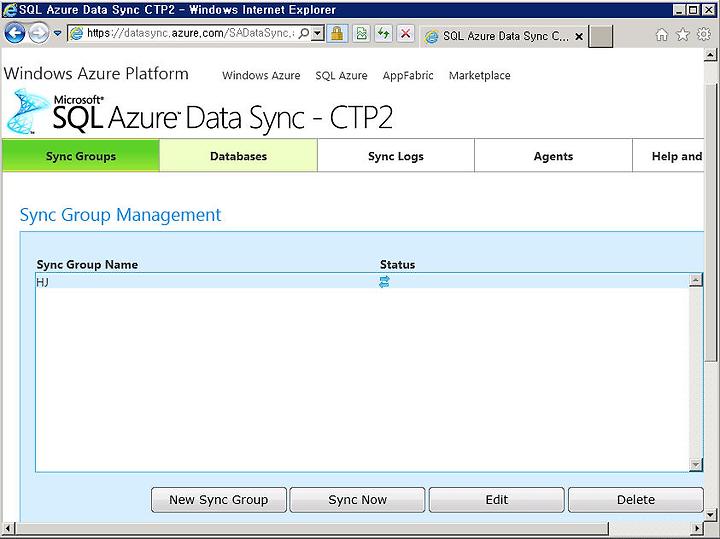Refresh the page with green arrows icon
The width and height of the screenshot is (720, 539).
point(383,34)
